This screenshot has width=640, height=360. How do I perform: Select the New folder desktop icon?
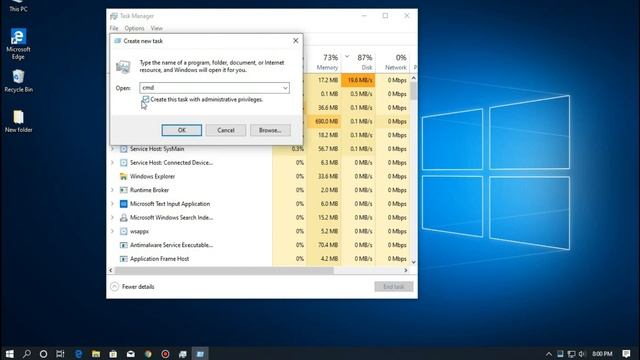coord(18,121)
